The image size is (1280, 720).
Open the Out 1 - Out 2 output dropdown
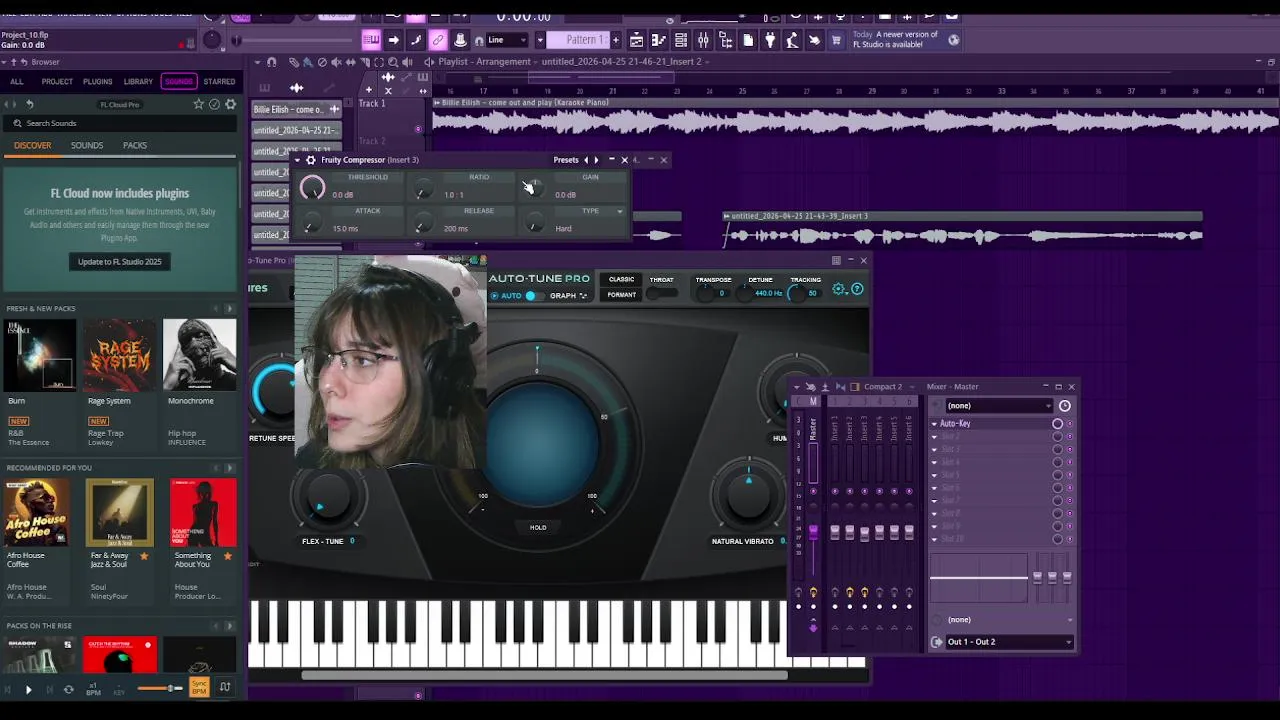(x=1010, y=642)
